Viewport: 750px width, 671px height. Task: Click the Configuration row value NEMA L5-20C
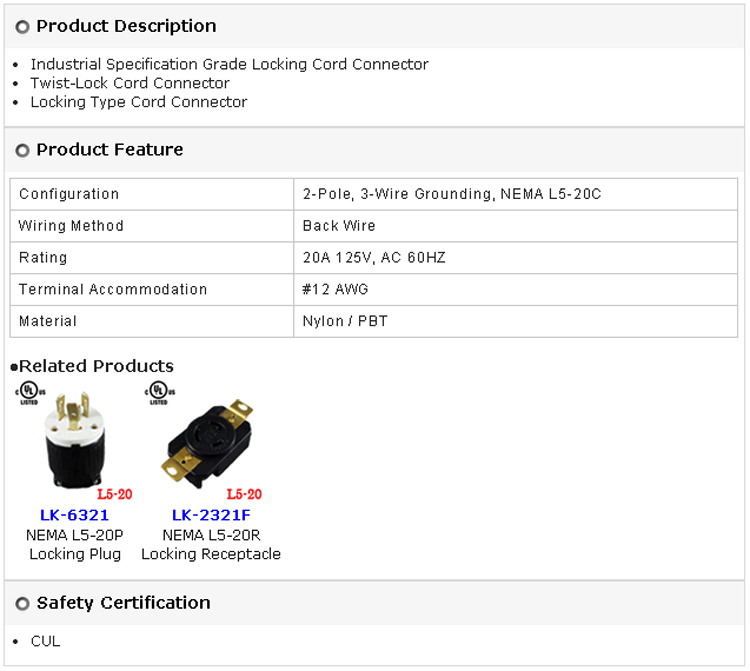452,194
